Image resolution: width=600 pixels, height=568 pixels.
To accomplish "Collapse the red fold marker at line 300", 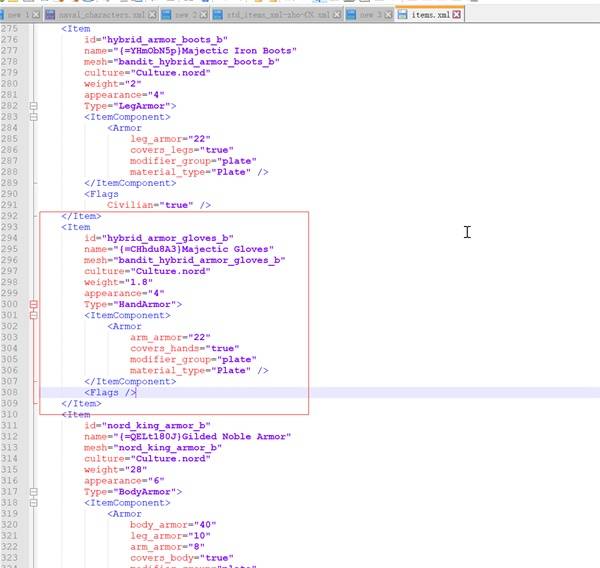I will click(x=33, y=304).
